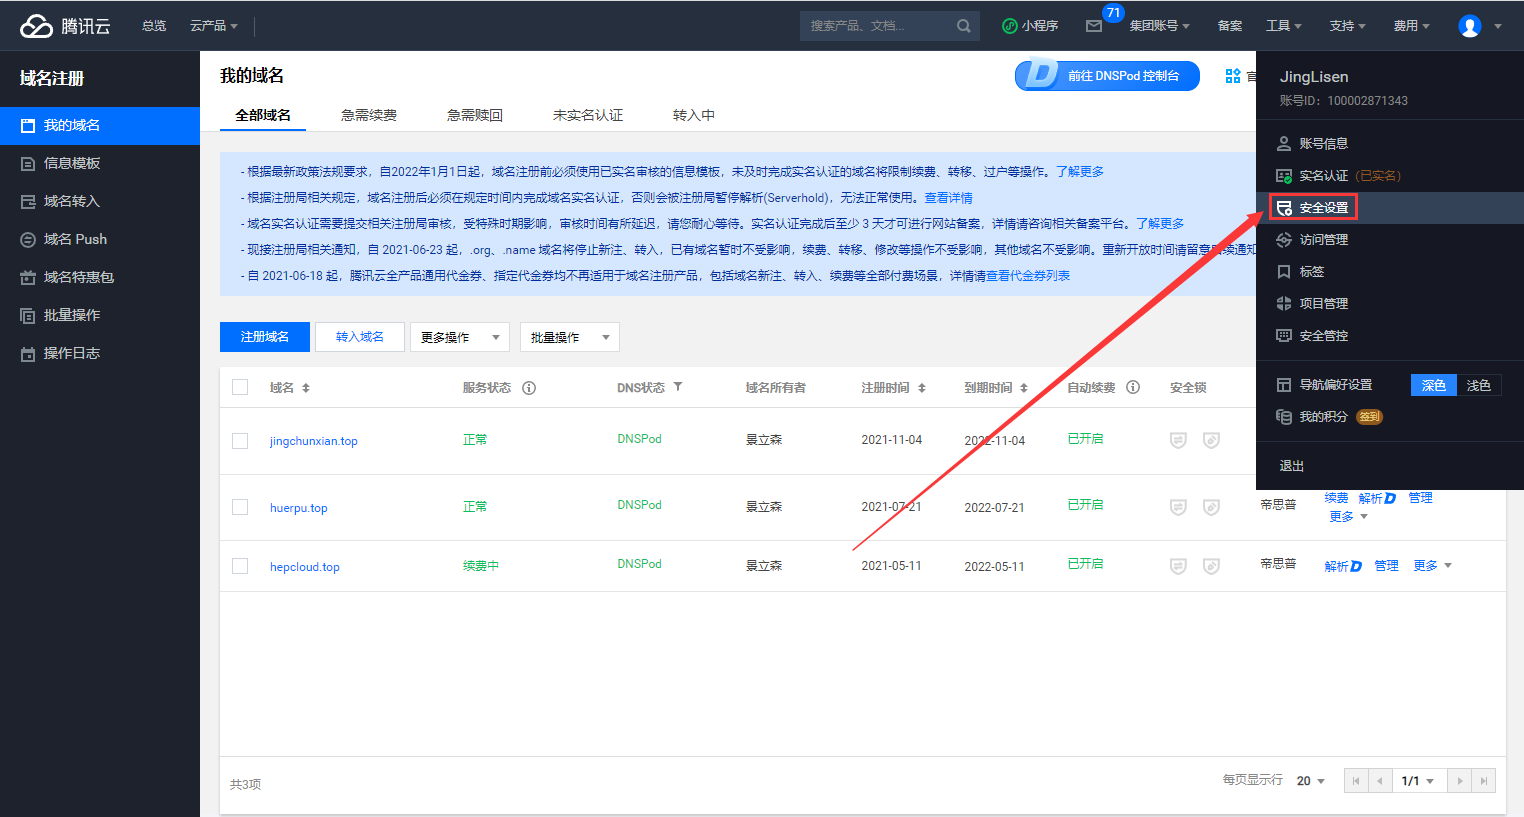This screenshot has width=1524, height=817.
Task: Expand the 批量操作 dropdown button
Action: click(569, 337)
